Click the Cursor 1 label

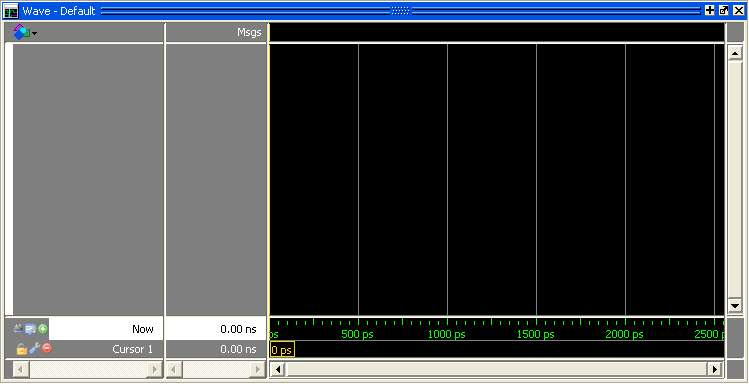tap(132, 349)
